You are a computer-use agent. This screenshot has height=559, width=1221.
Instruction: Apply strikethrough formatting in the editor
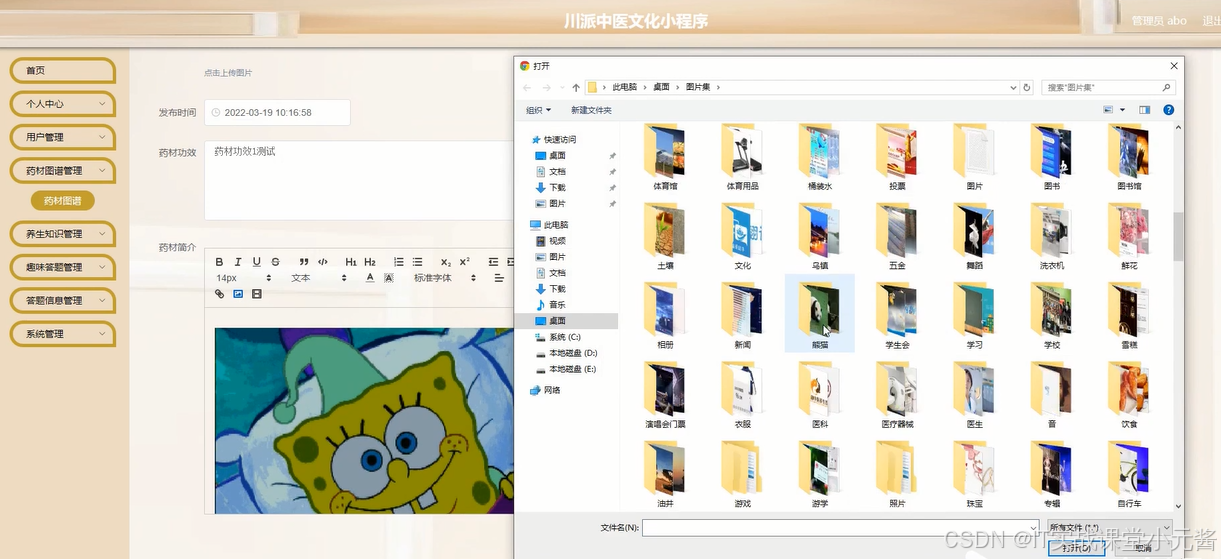click(276, 262)
